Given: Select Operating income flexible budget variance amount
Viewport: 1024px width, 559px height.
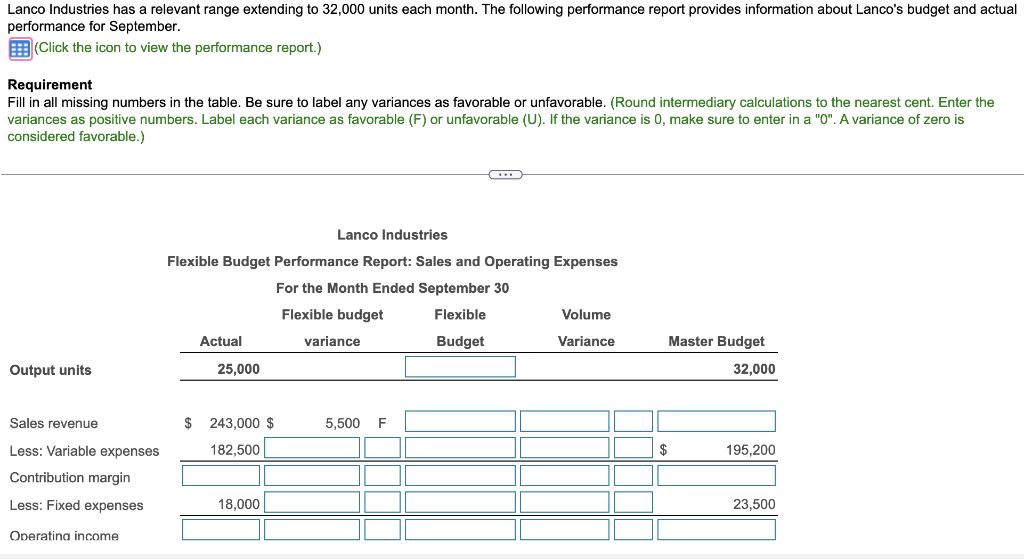Looking at the screenshot, I should [312, 530].
